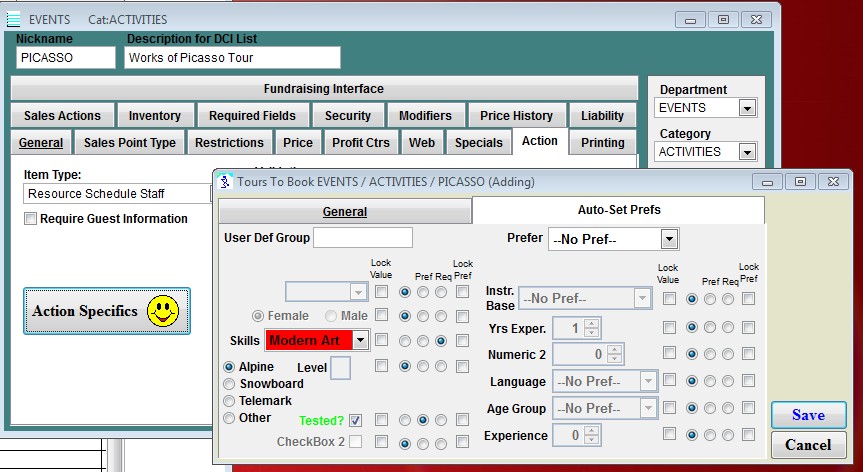This screenshot has height=472, width=863.
Task: Decrease the Numeric 2 spinner value
Action: [x=617, y=359]
